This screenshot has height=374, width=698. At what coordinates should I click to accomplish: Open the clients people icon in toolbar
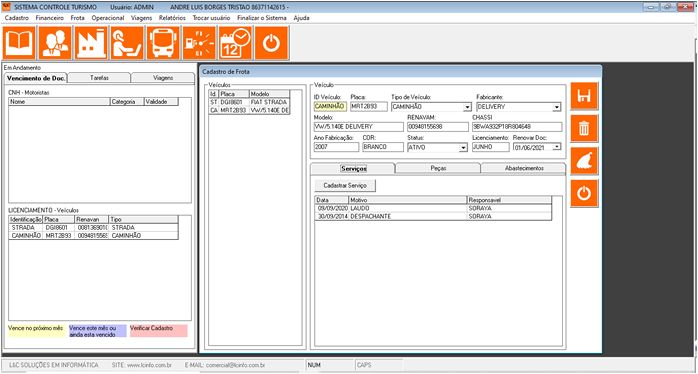point(55,43)
